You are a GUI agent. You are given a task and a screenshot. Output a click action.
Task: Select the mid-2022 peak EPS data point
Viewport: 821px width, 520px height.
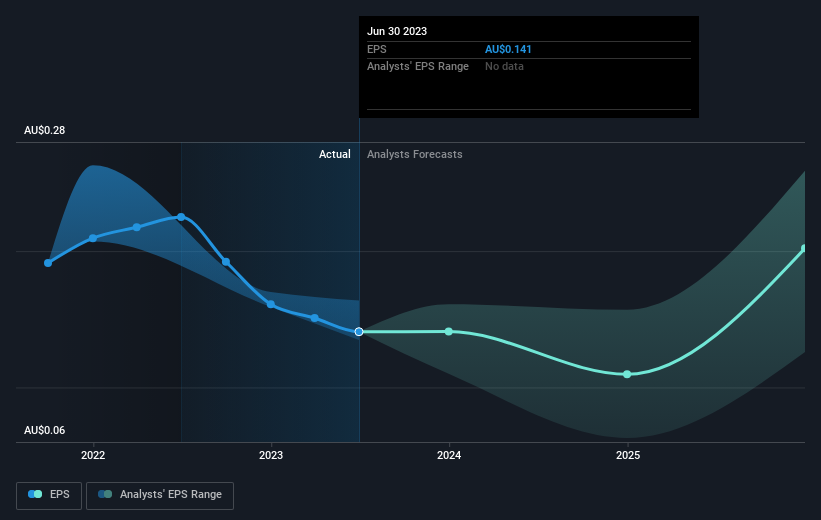(181, 217)
